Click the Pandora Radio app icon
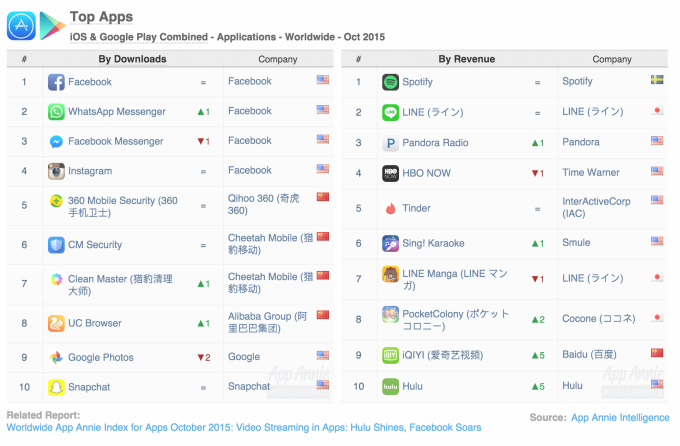 pos(390,143)
